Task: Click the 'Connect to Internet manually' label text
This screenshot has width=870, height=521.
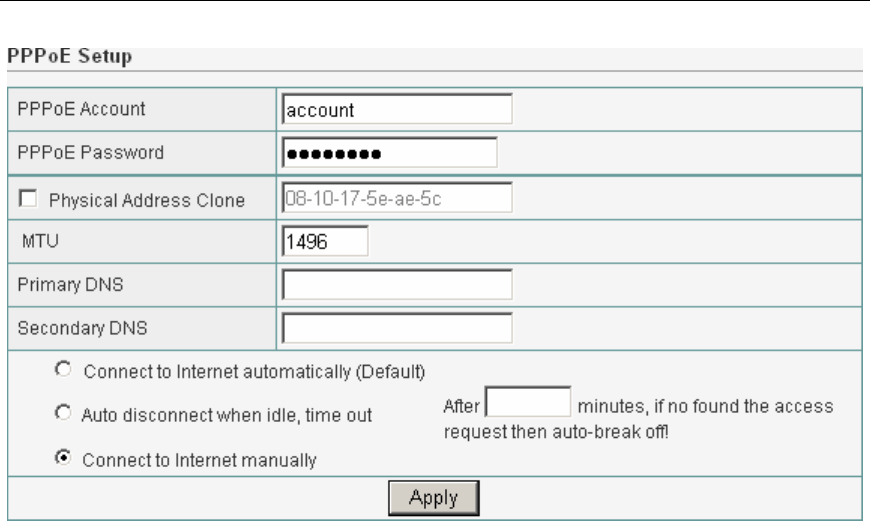Action: [200, 461]
